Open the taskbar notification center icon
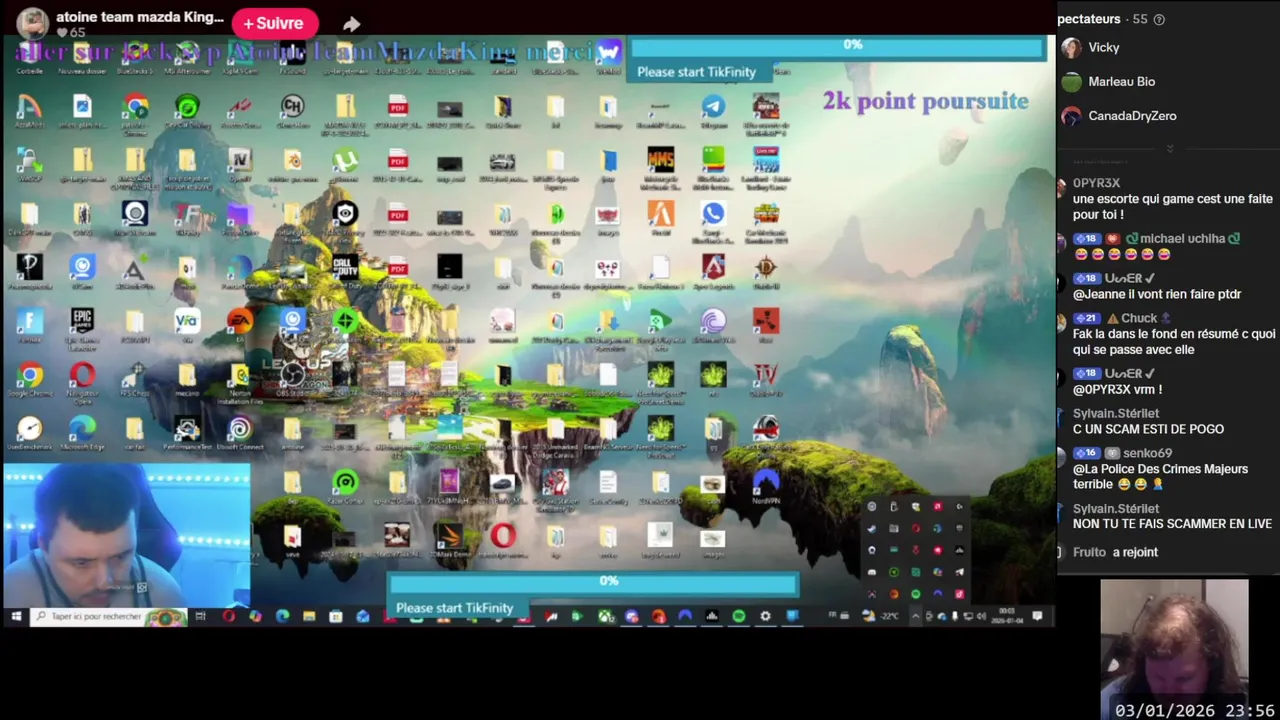 click(1038, 616)
